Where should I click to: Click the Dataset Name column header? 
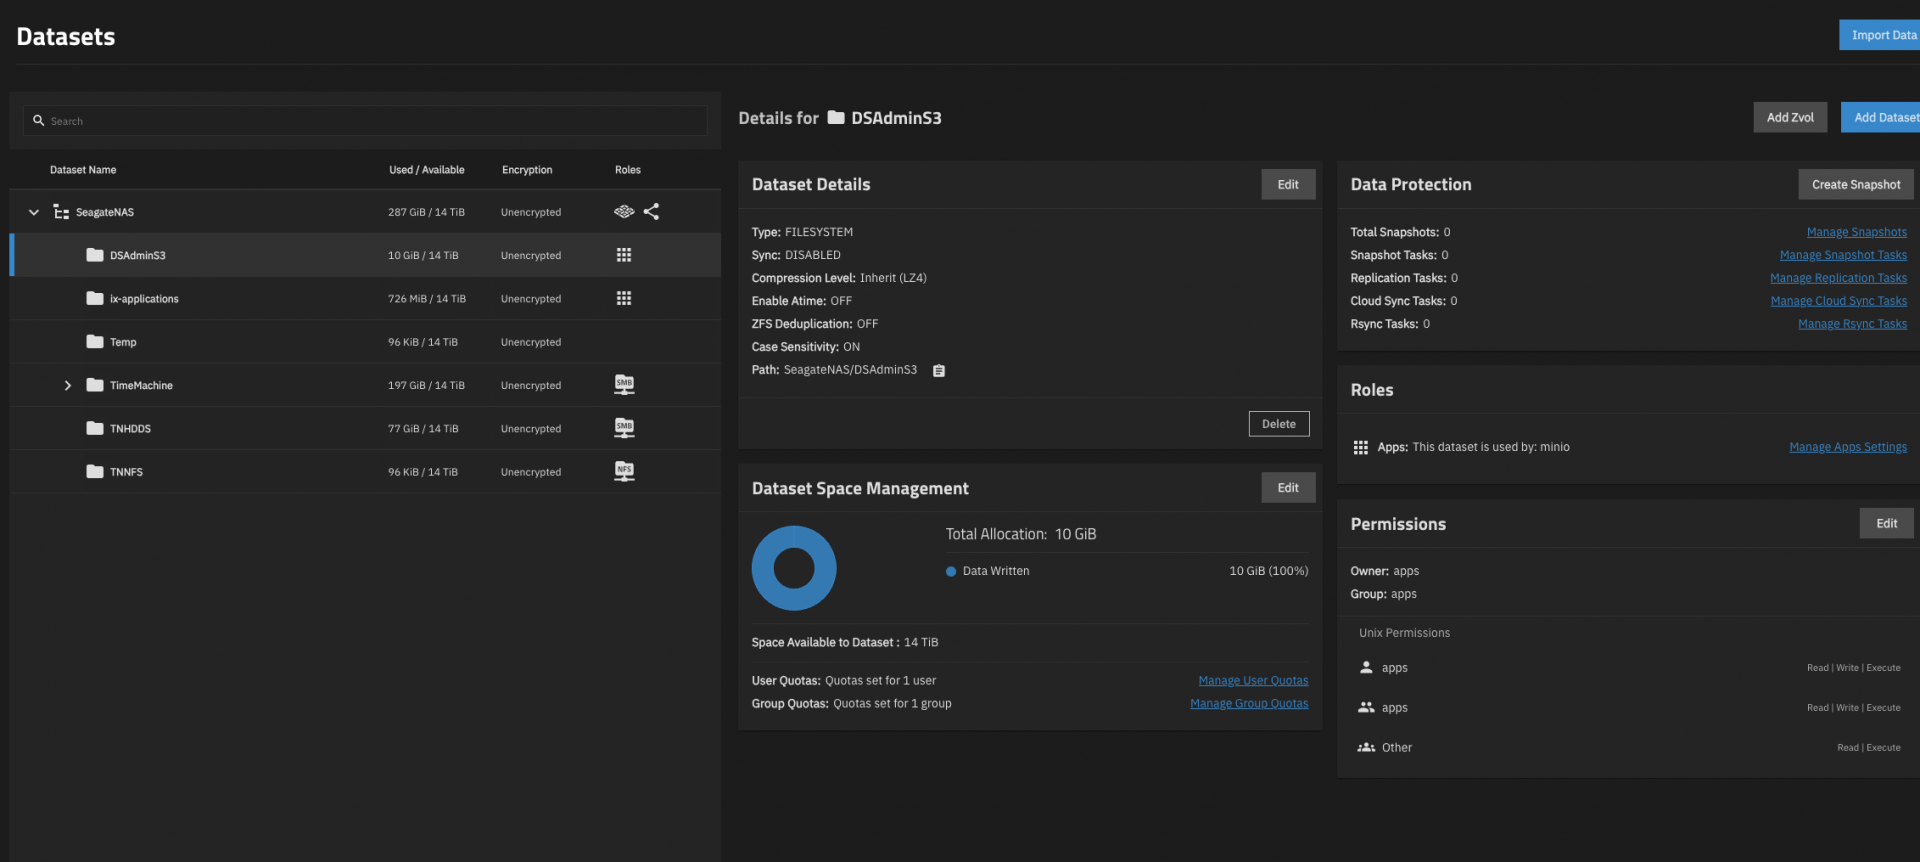click(x=83, y=170)
